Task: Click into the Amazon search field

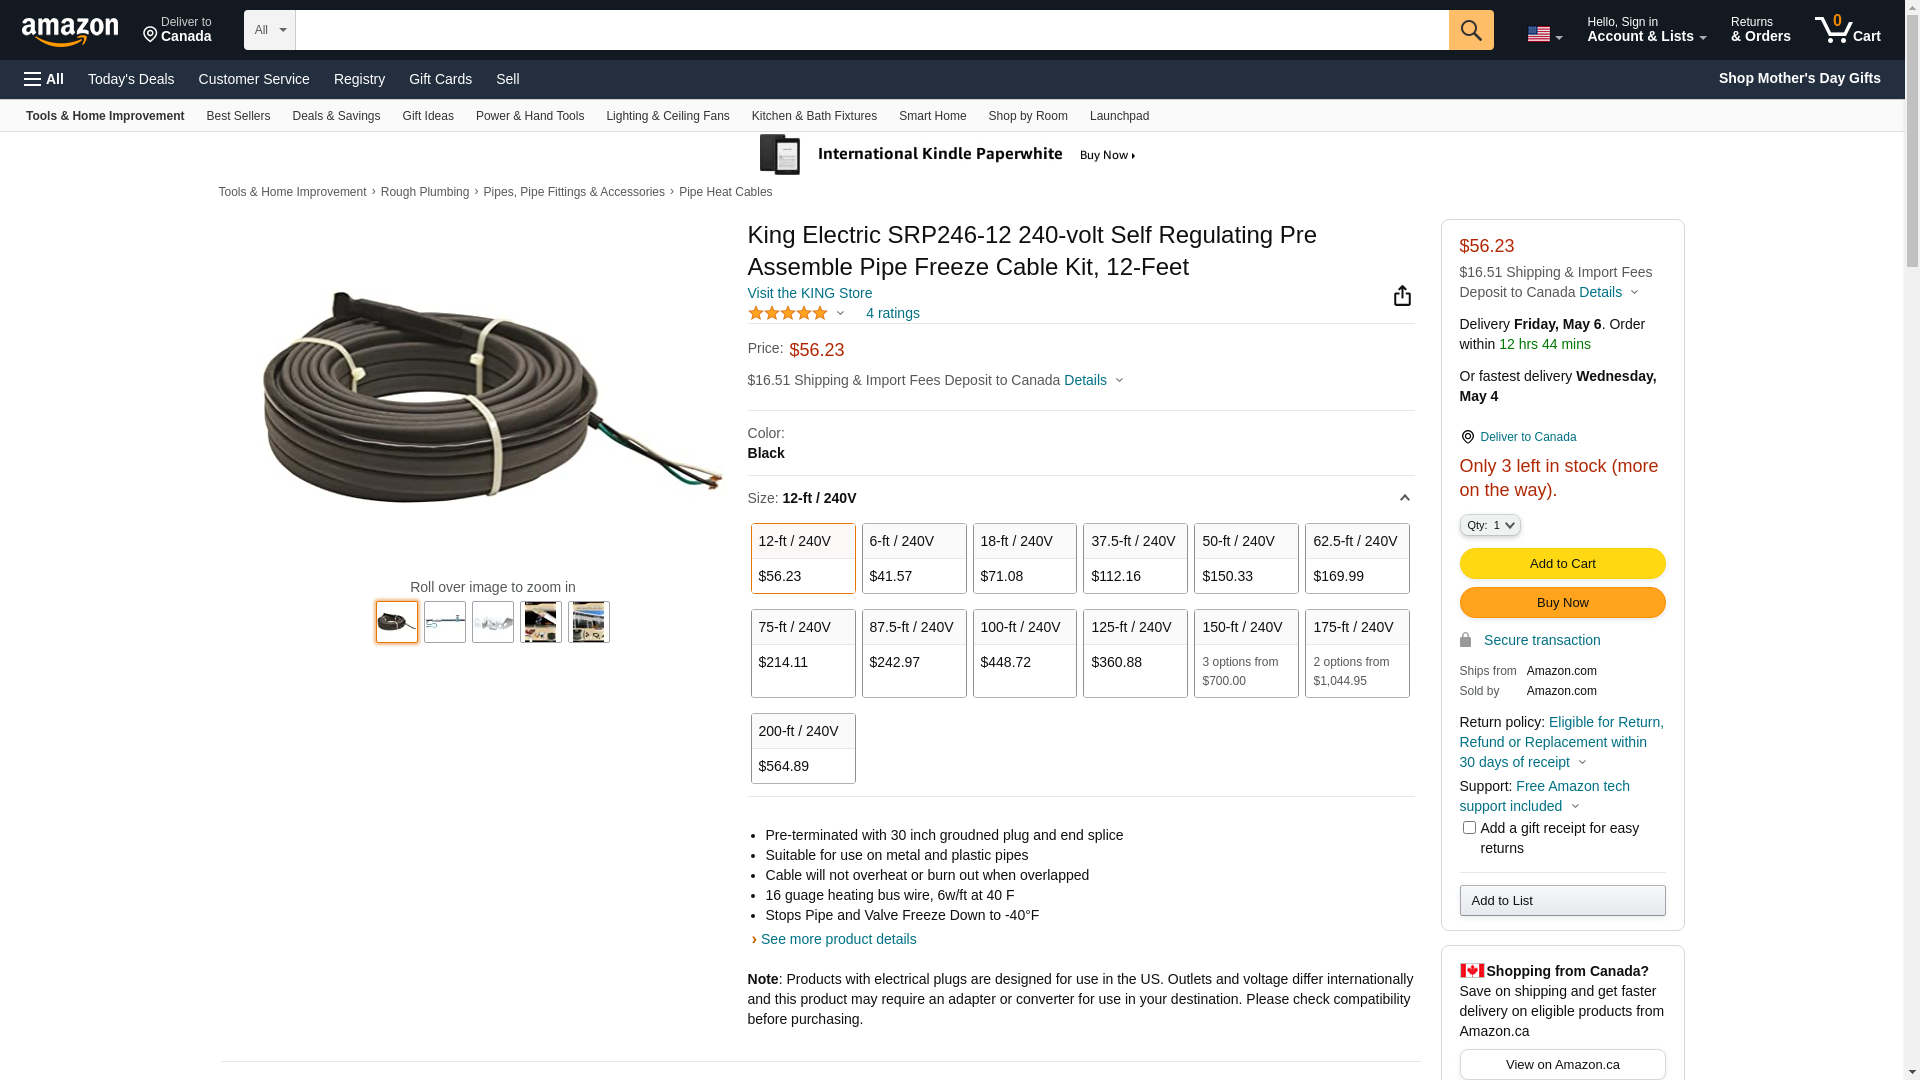Action: tap(870, 30)
